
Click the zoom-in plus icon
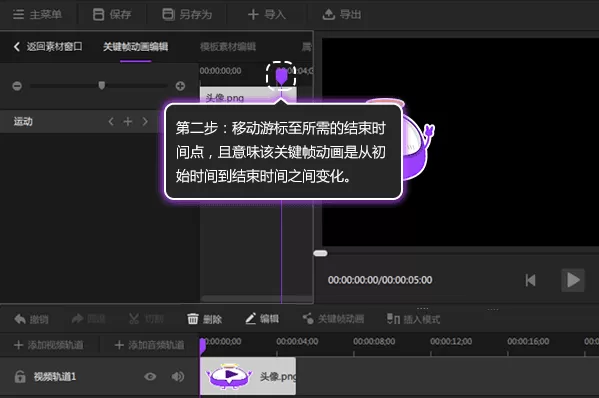click(x=180, y=86)
